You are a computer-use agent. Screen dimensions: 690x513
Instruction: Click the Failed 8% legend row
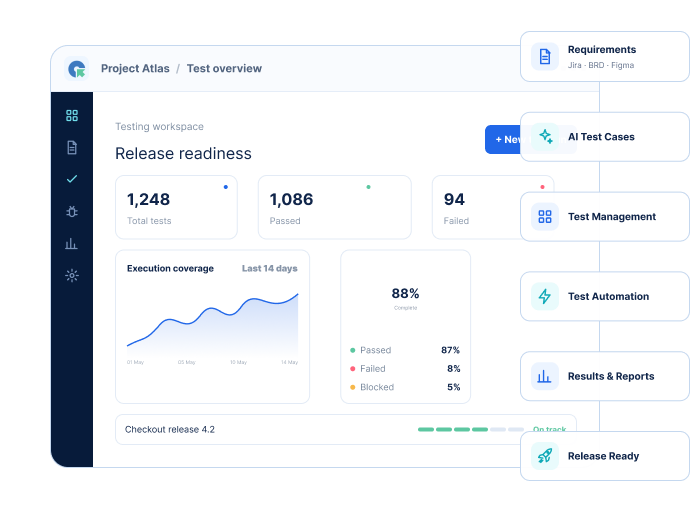pyautogui.click(x=405, y=369)
